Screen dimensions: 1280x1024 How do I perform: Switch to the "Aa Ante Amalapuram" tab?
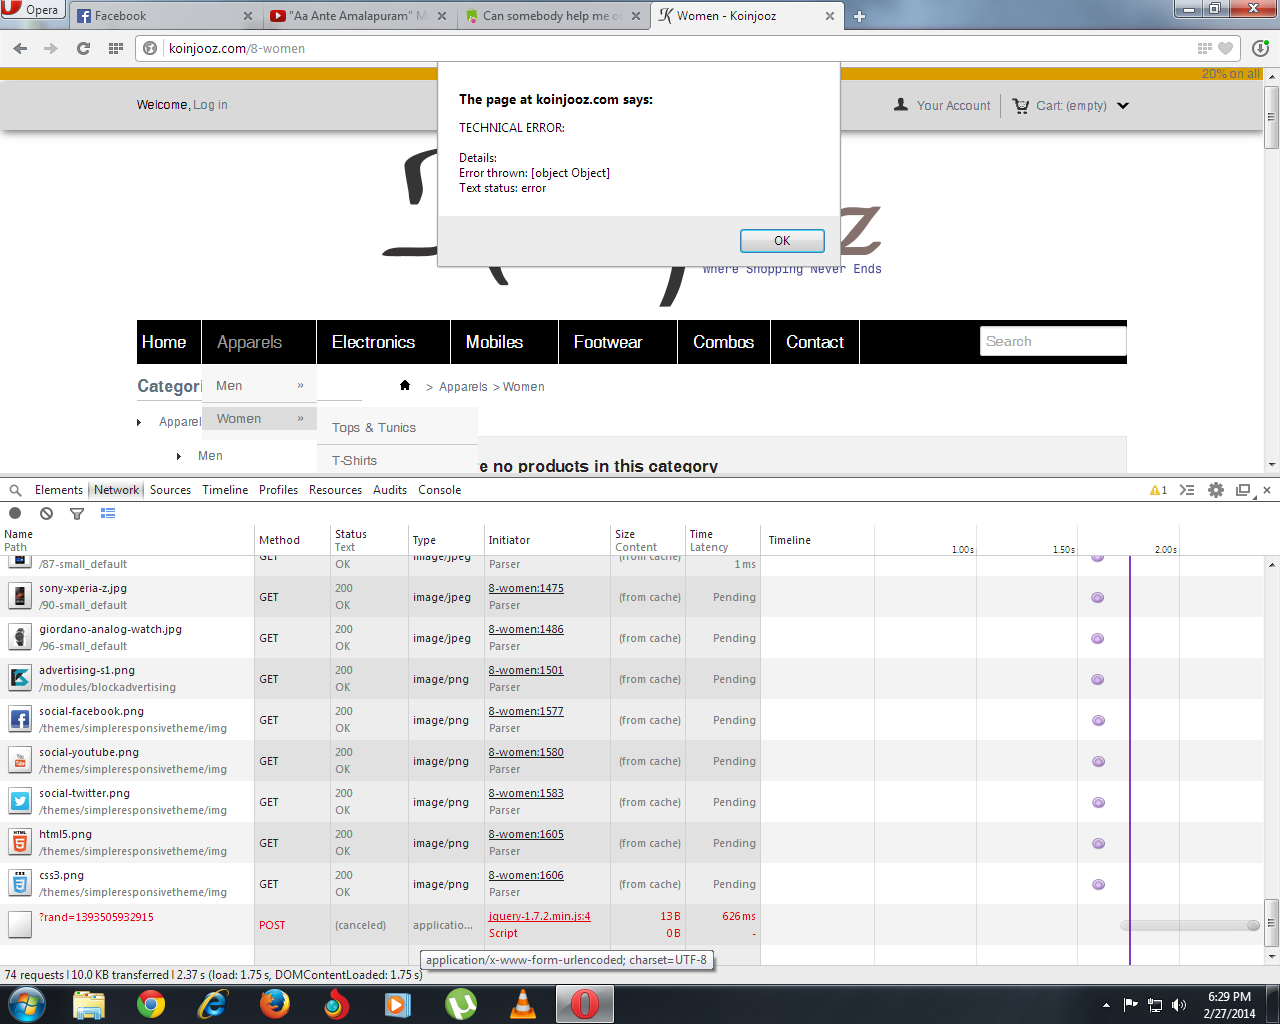tap(358, 16)
